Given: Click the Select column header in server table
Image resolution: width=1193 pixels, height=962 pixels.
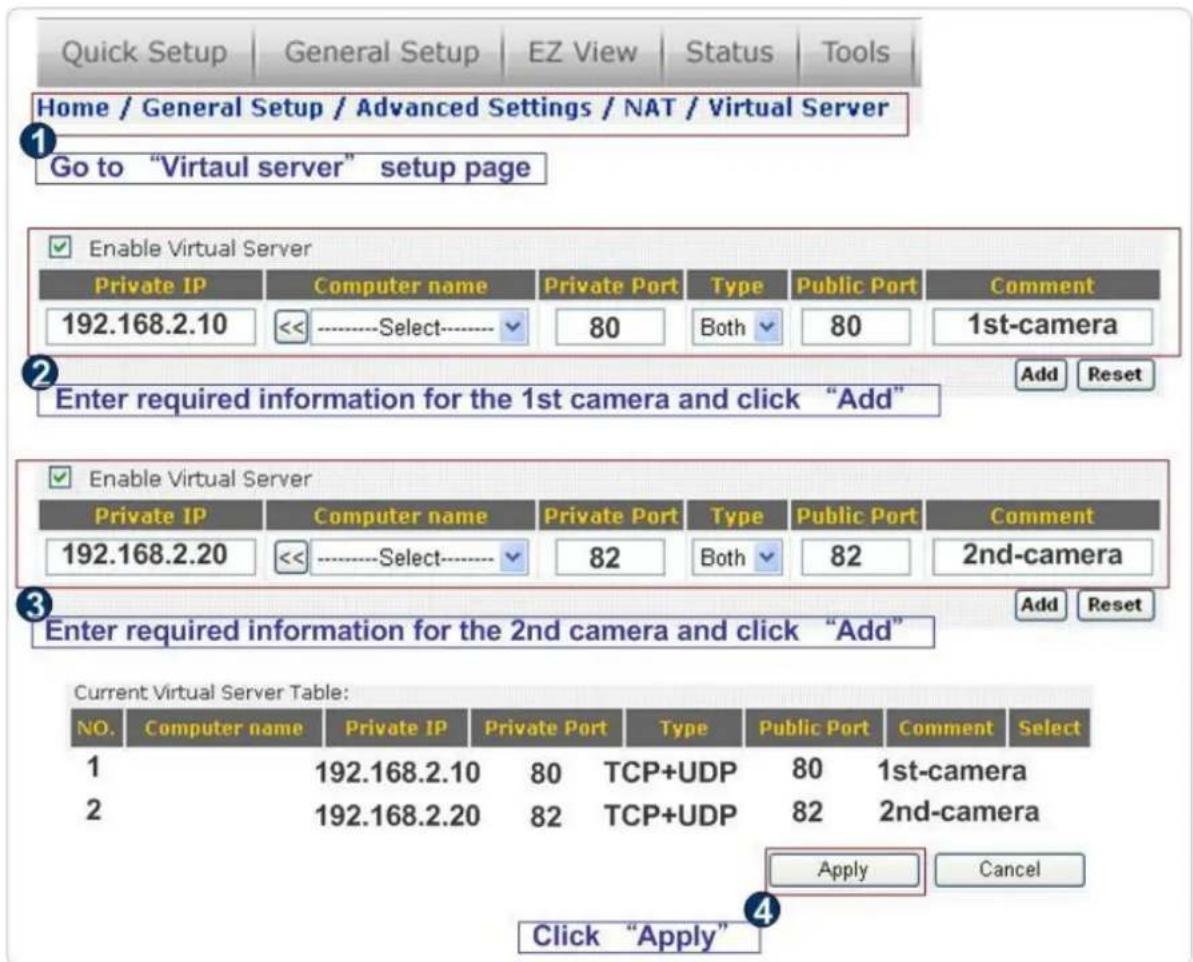Looking at the screenshot, I should 1049,728.
